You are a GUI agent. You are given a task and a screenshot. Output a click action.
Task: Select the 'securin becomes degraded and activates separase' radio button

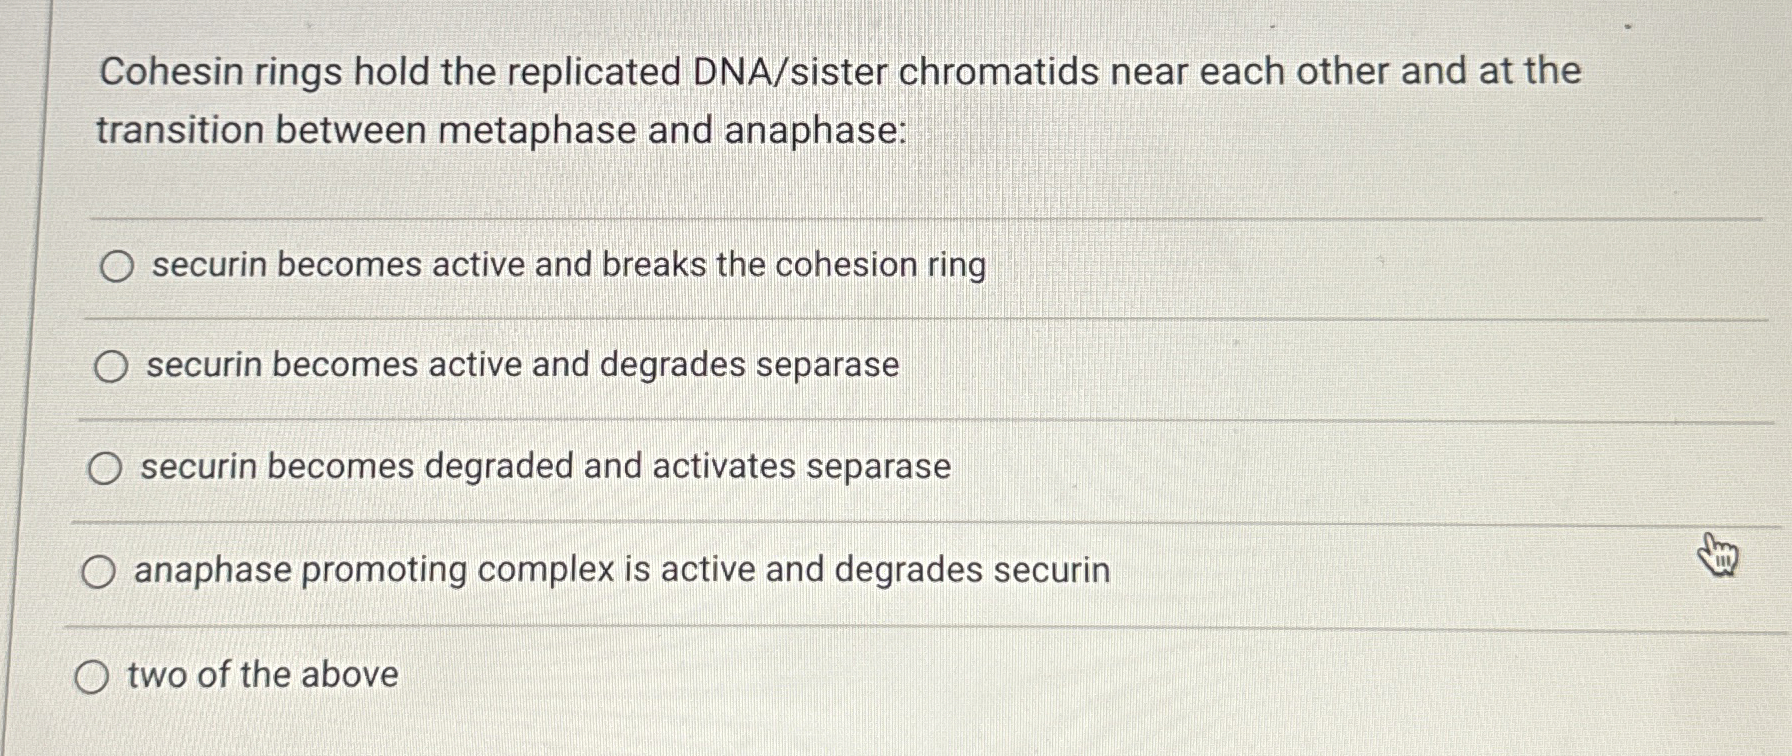(x=104, y=468)
